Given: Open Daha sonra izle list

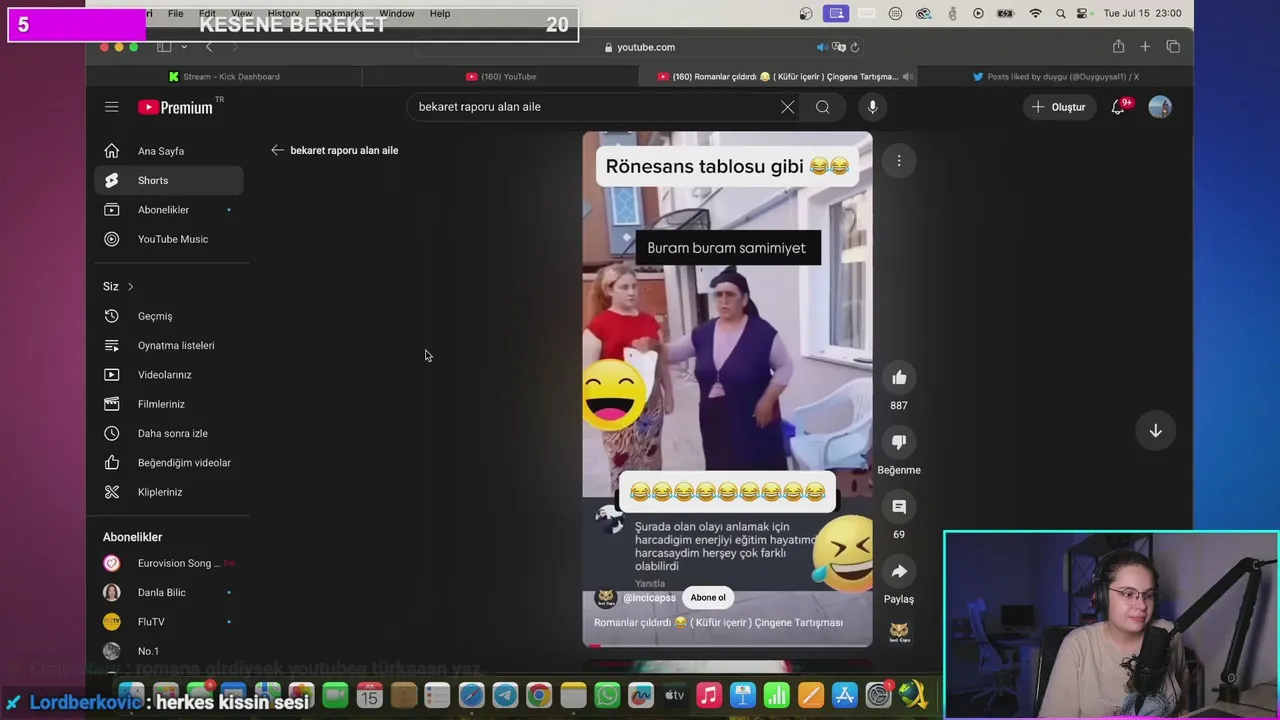Looking at the screenshot, I should pos(169,433).
